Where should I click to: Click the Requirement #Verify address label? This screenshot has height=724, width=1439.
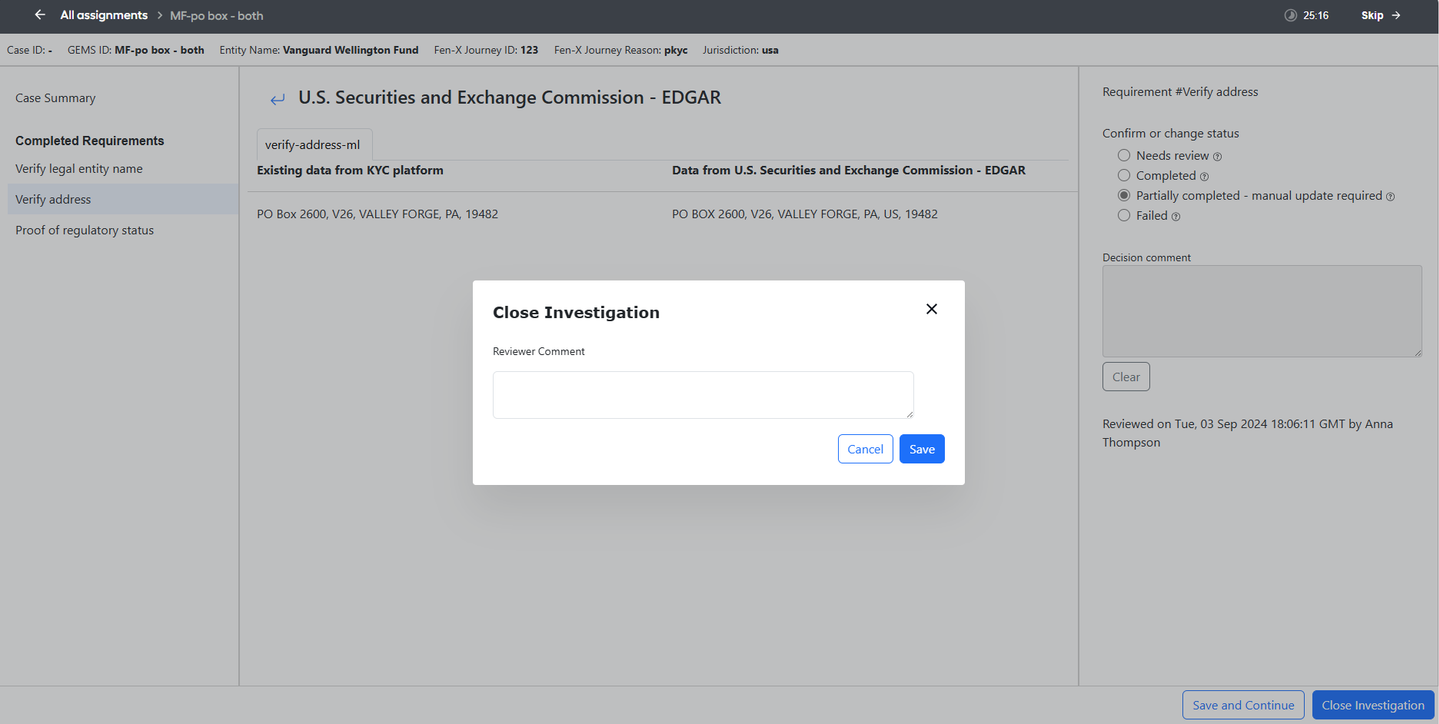pyautogui.click(x=1180, y=92)
